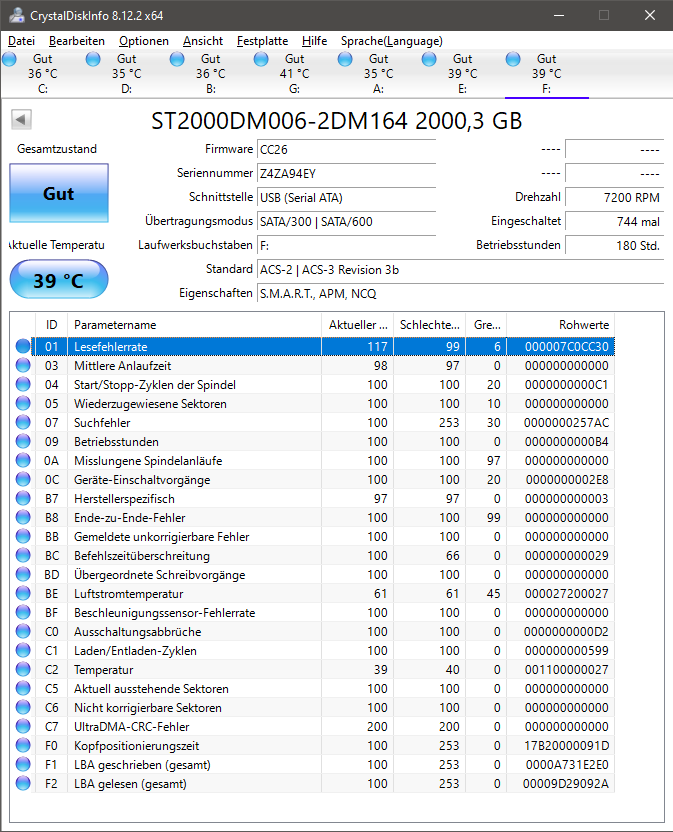Click status icon of Misslungene Spindelanläufe row
The width and height of the screenshot is (673, 832).
pyautogui.click(x=23, y=460)
